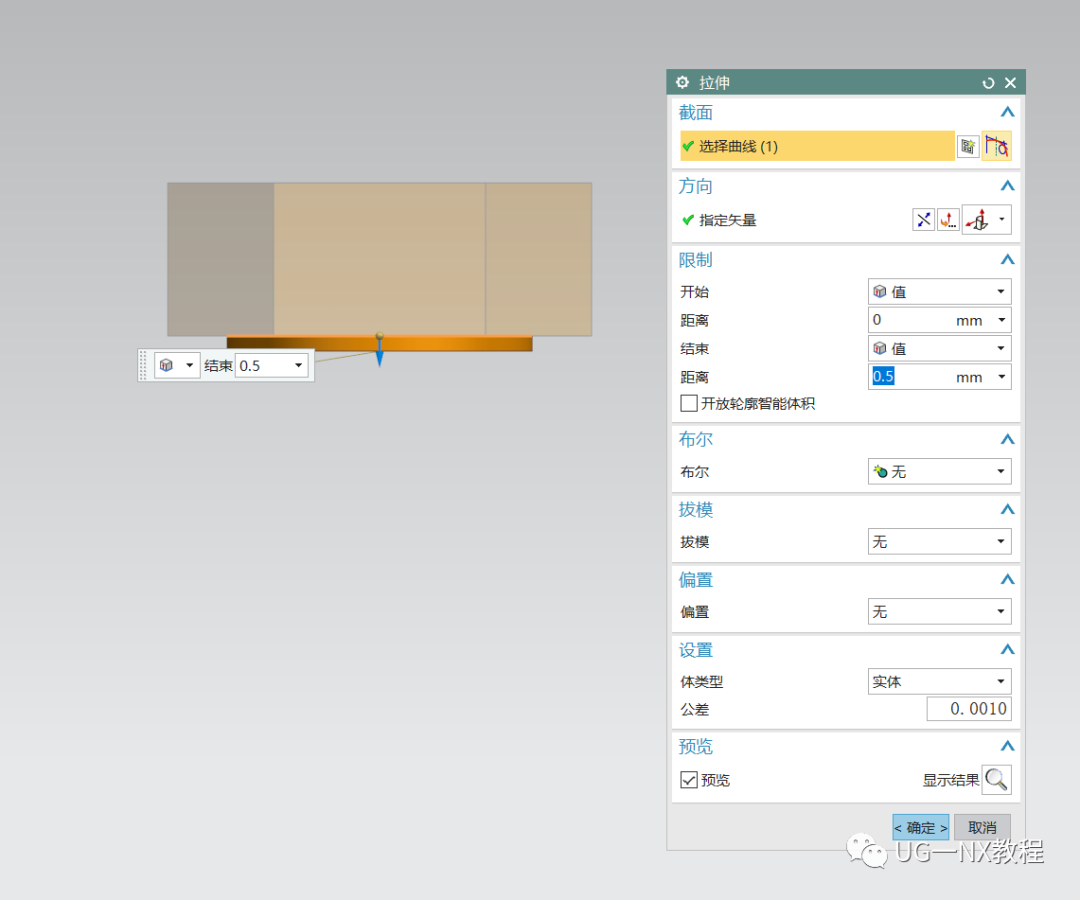This screenshot has height=900, width=1080.
Task: Open the end distance mm dropdown arrow
Action: click(x=1001, y=377)
